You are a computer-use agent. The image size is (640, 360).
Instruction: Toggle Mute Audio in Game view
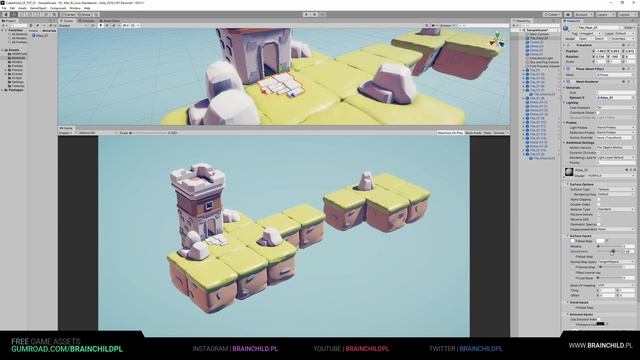click(x=473, y=133)
